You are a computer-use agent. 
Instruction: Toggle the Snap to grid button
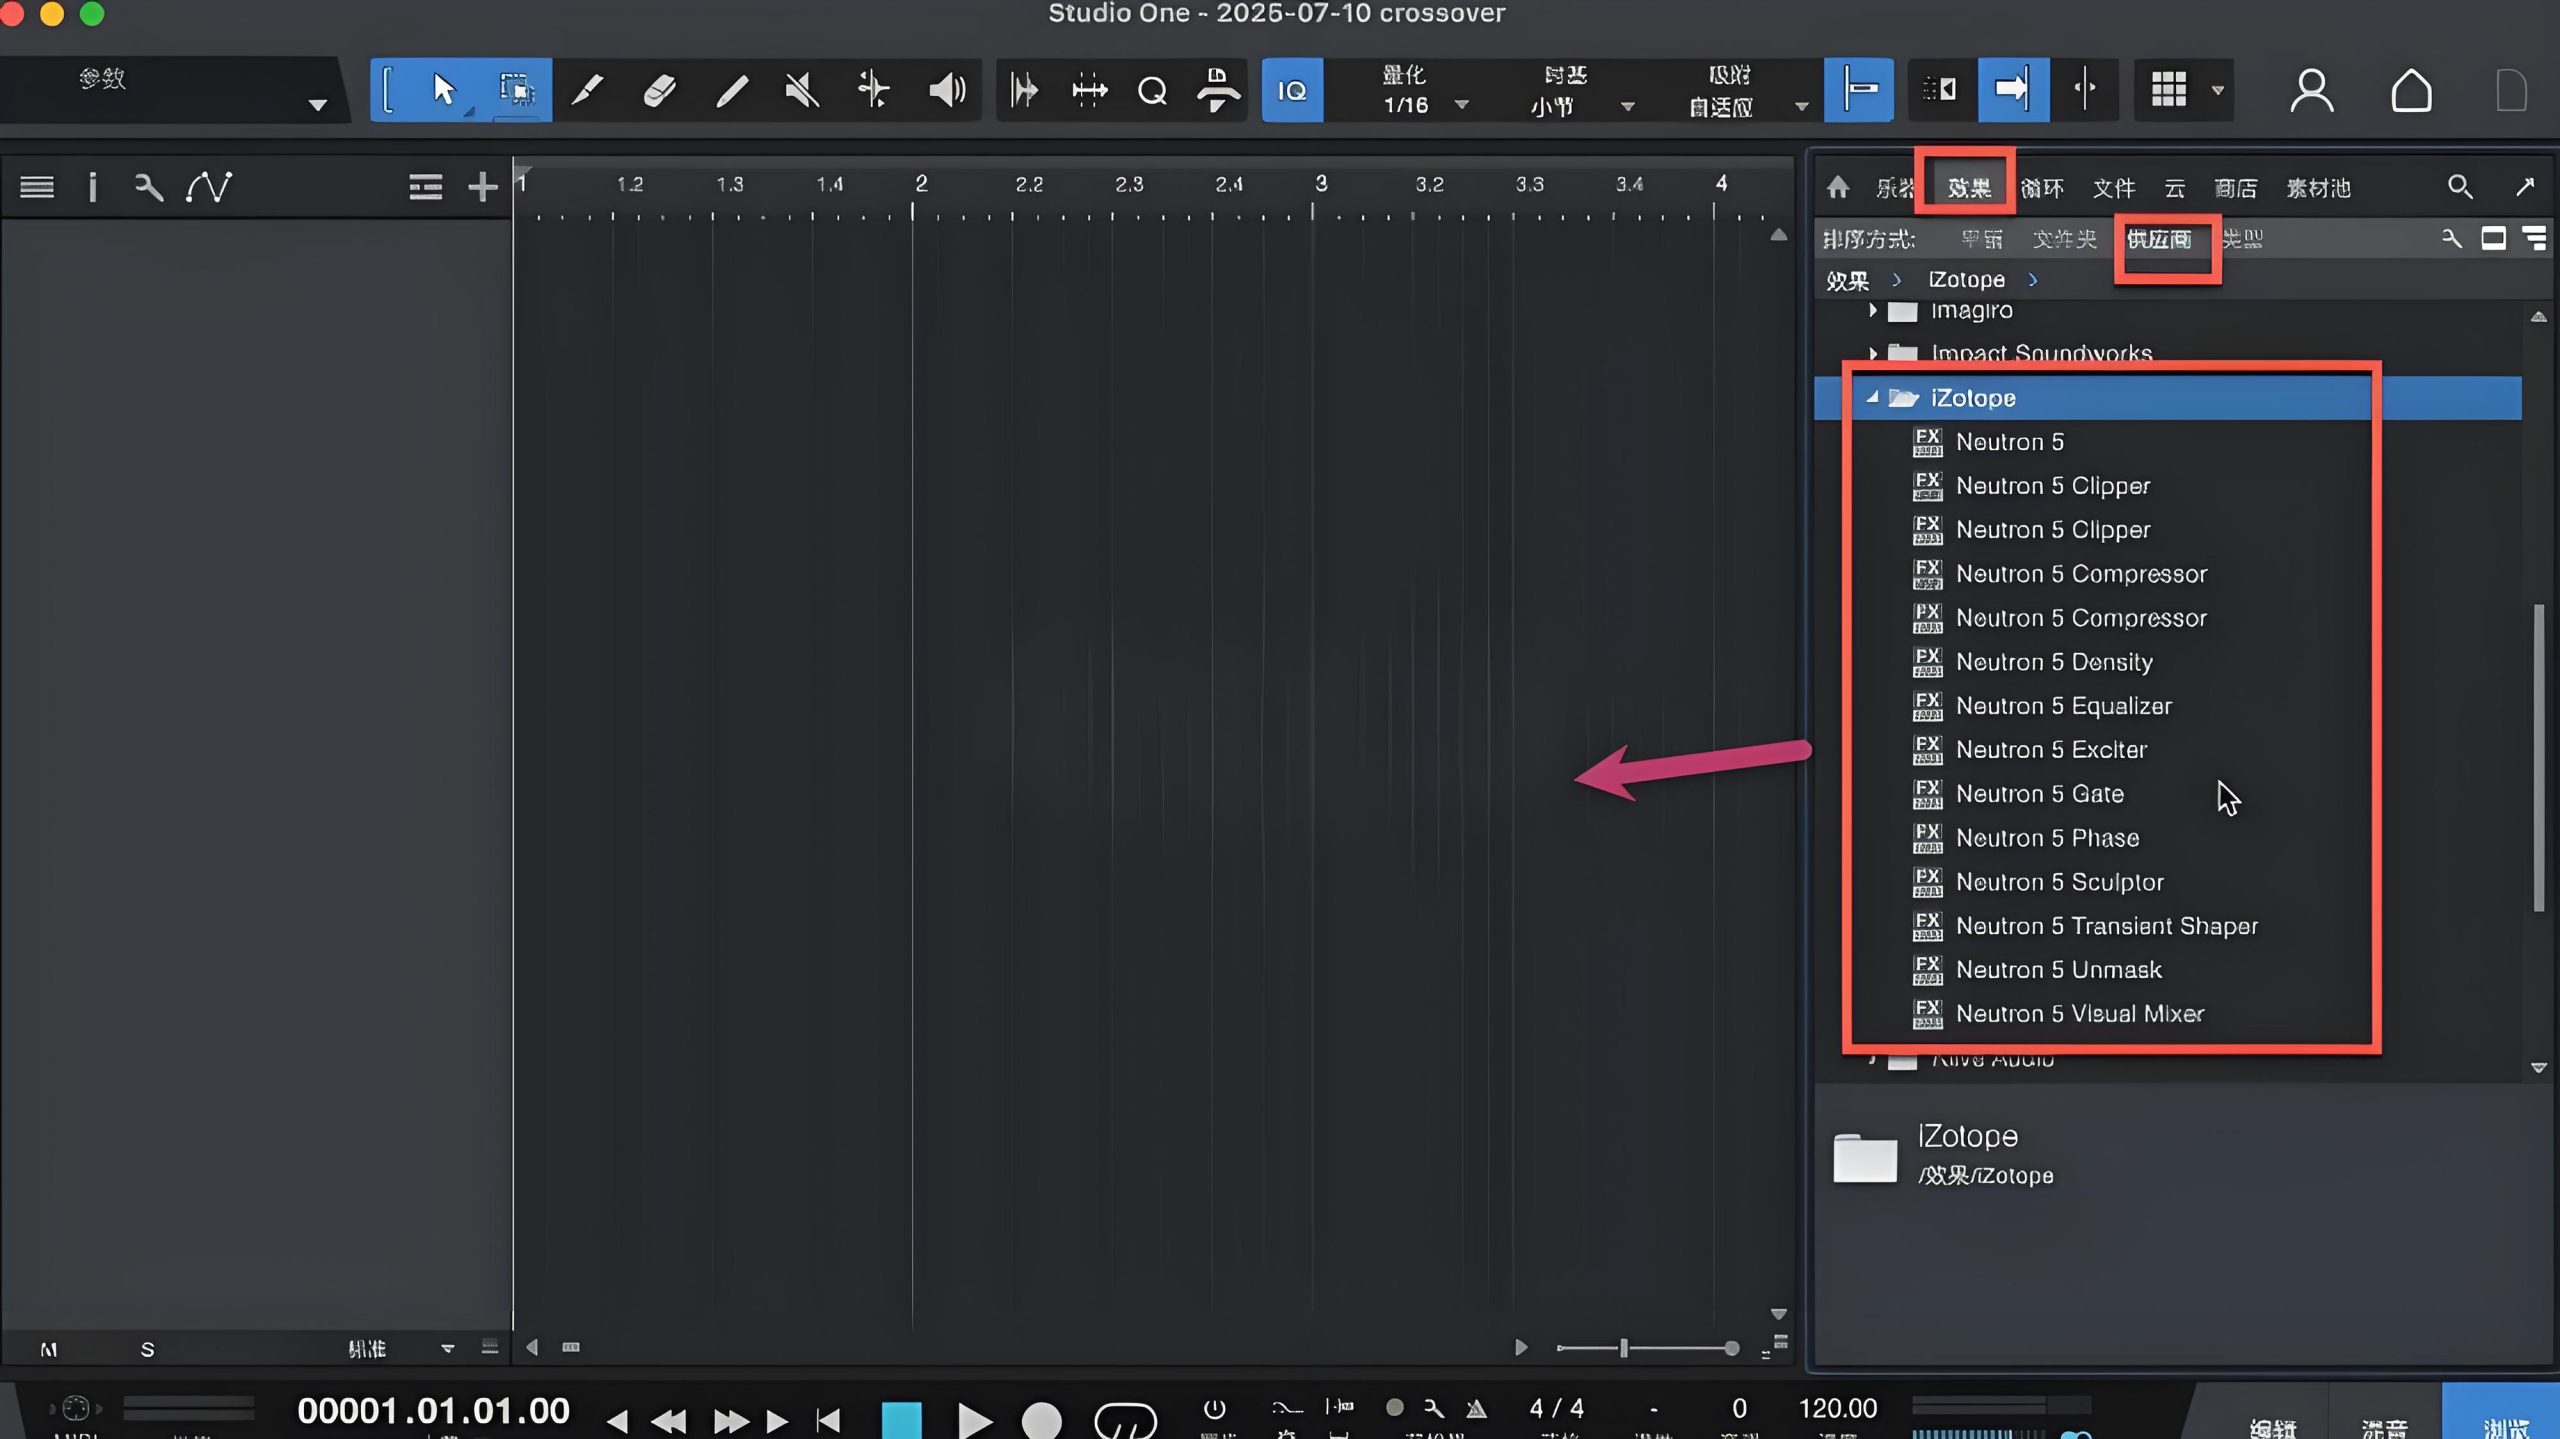coord(1859,90)
